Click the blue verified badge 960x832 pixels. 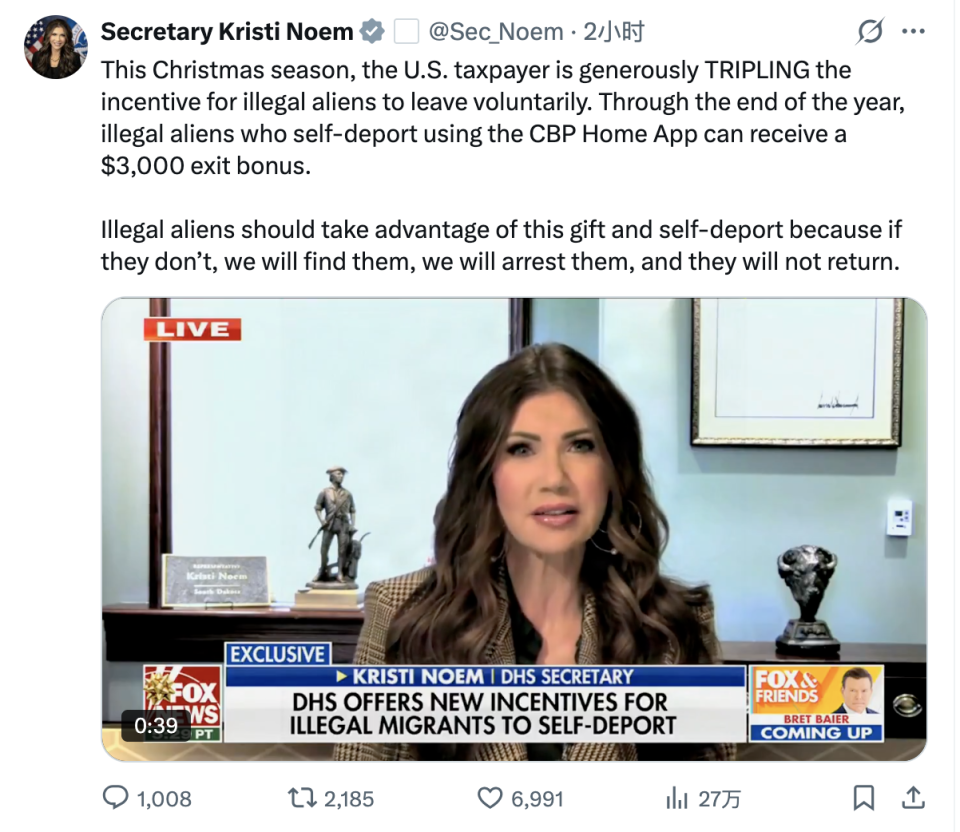(x=372, y=31)
